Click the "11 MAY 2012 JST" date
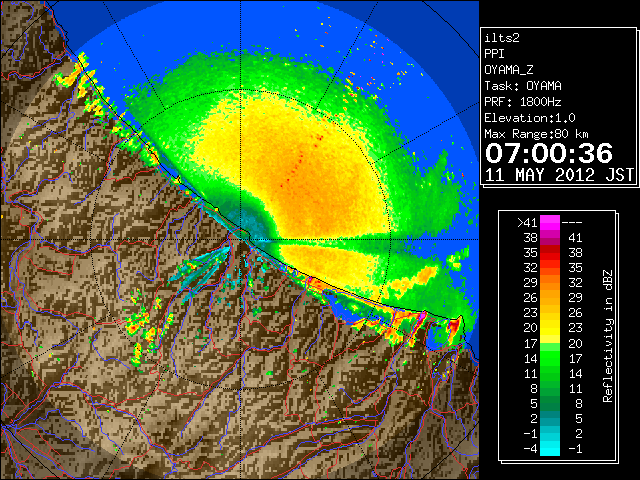 coord(559,175)
